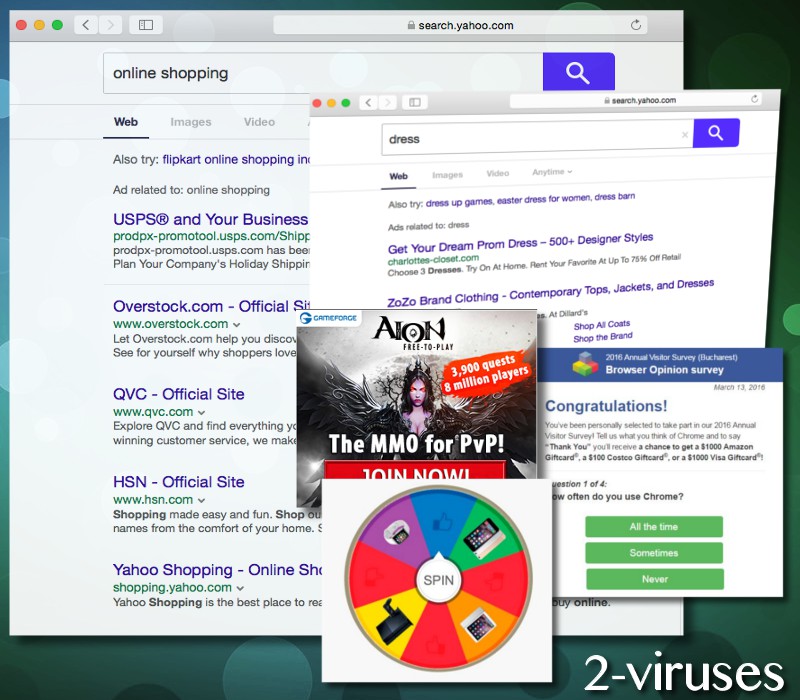Open the "HSN - Official Site" result link
The height and width of the screenshot is (700, 800).
(x=178, y=481)
